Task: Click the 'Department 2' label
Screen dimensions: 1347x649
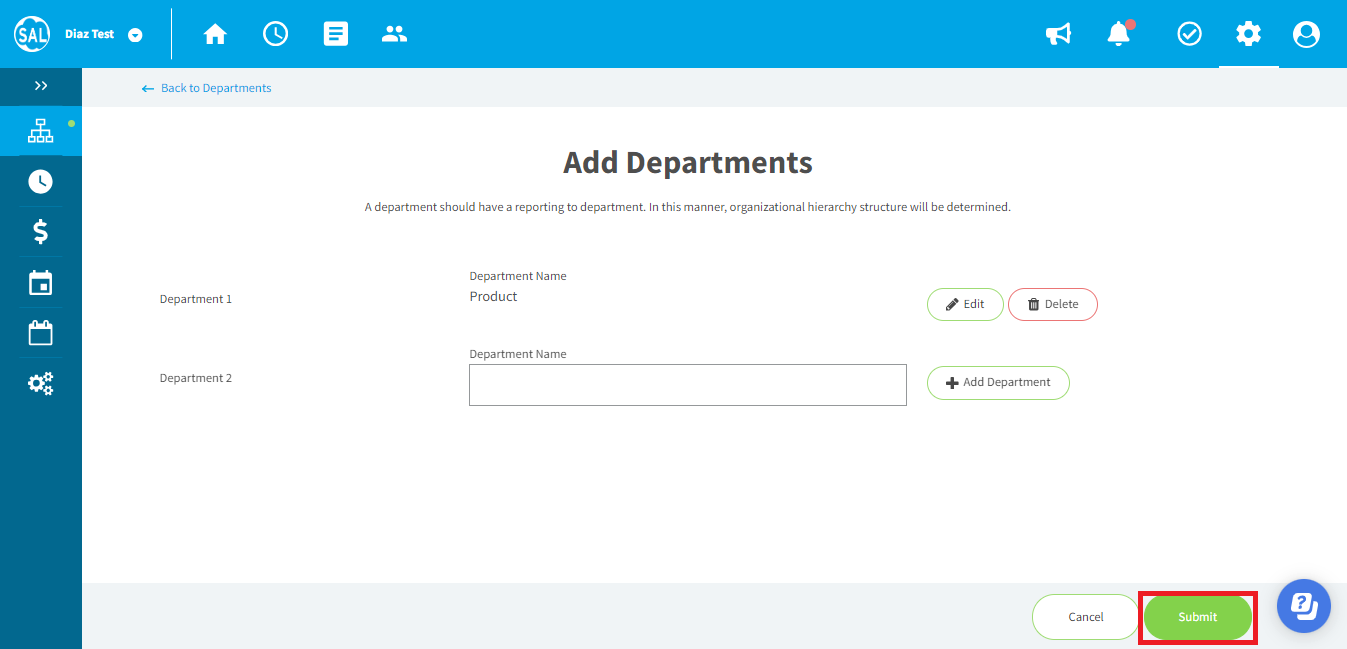Action: (x=196, y=378)
